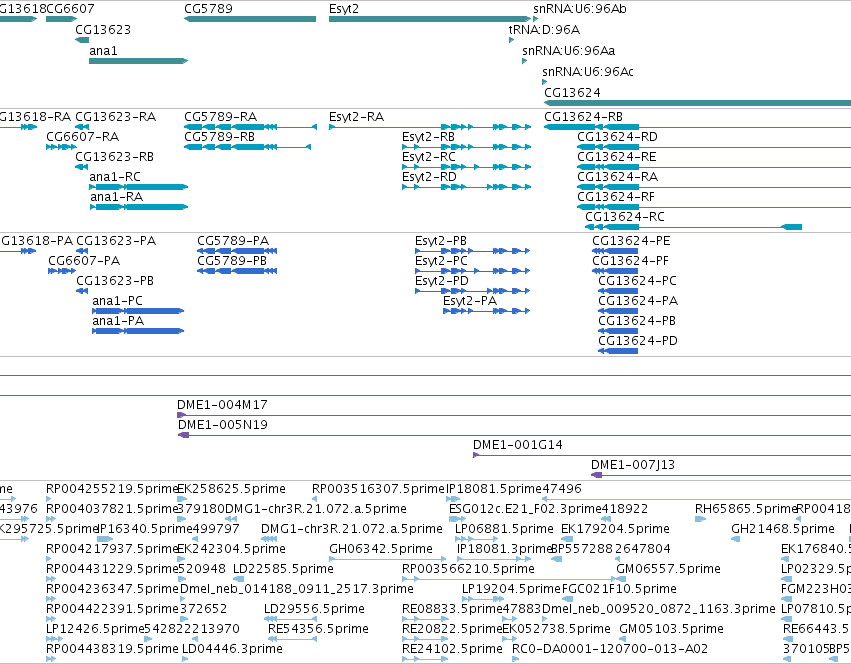The height and width of the screenshot is (664, 851).
Task: Select the CG6607-PA CDS
Action: click(62, 271)
